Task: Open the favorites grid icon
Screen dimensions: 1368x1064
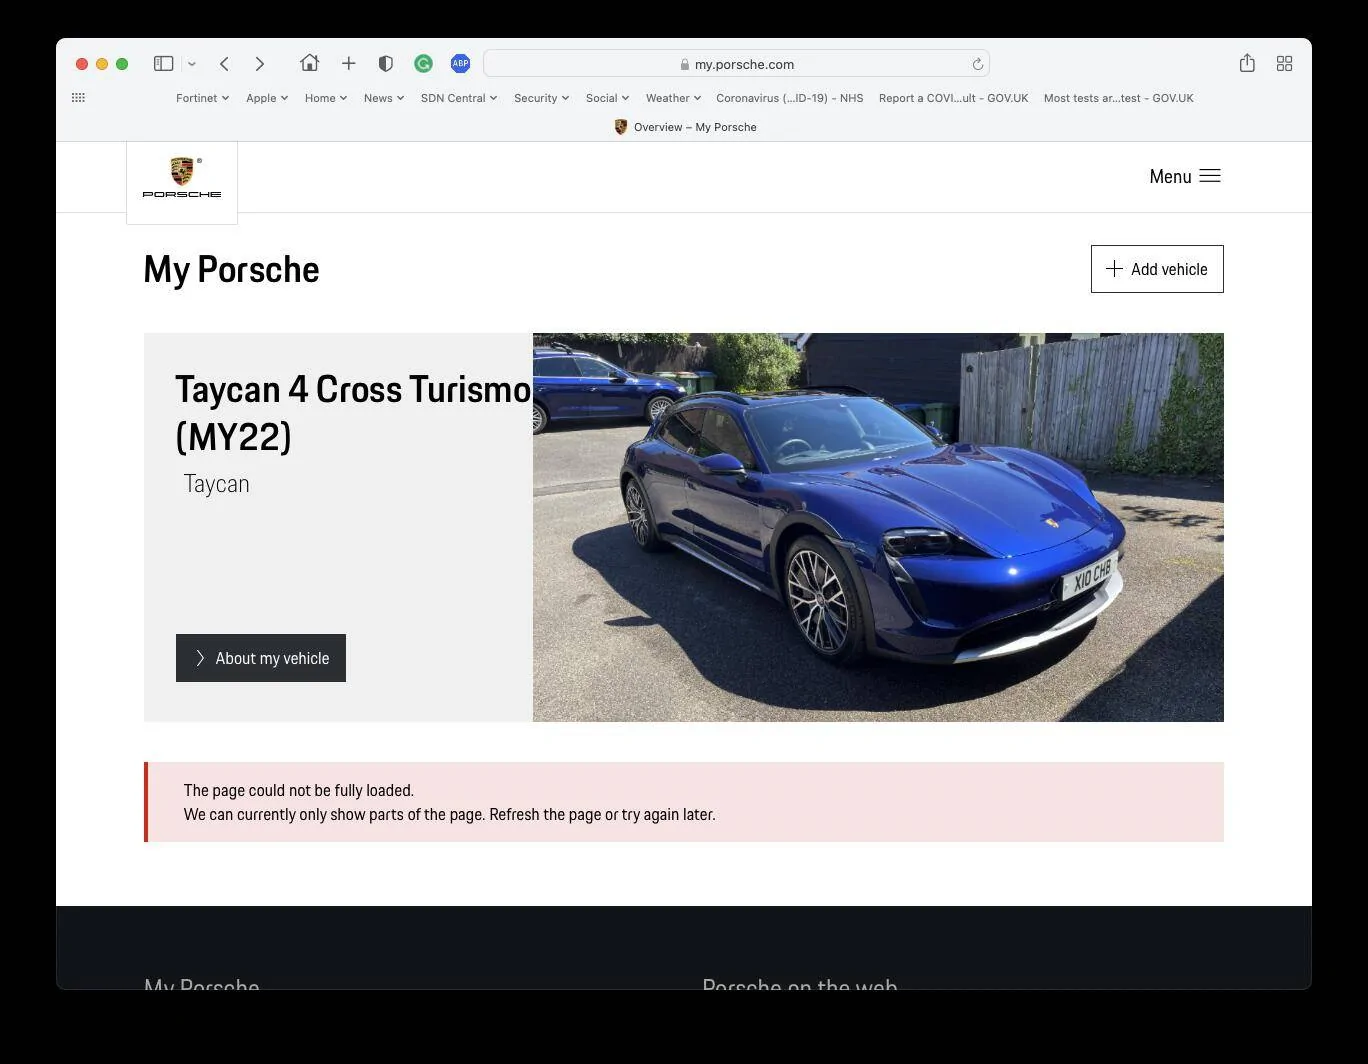Action: pyautogui.click(x=79, y=98)
